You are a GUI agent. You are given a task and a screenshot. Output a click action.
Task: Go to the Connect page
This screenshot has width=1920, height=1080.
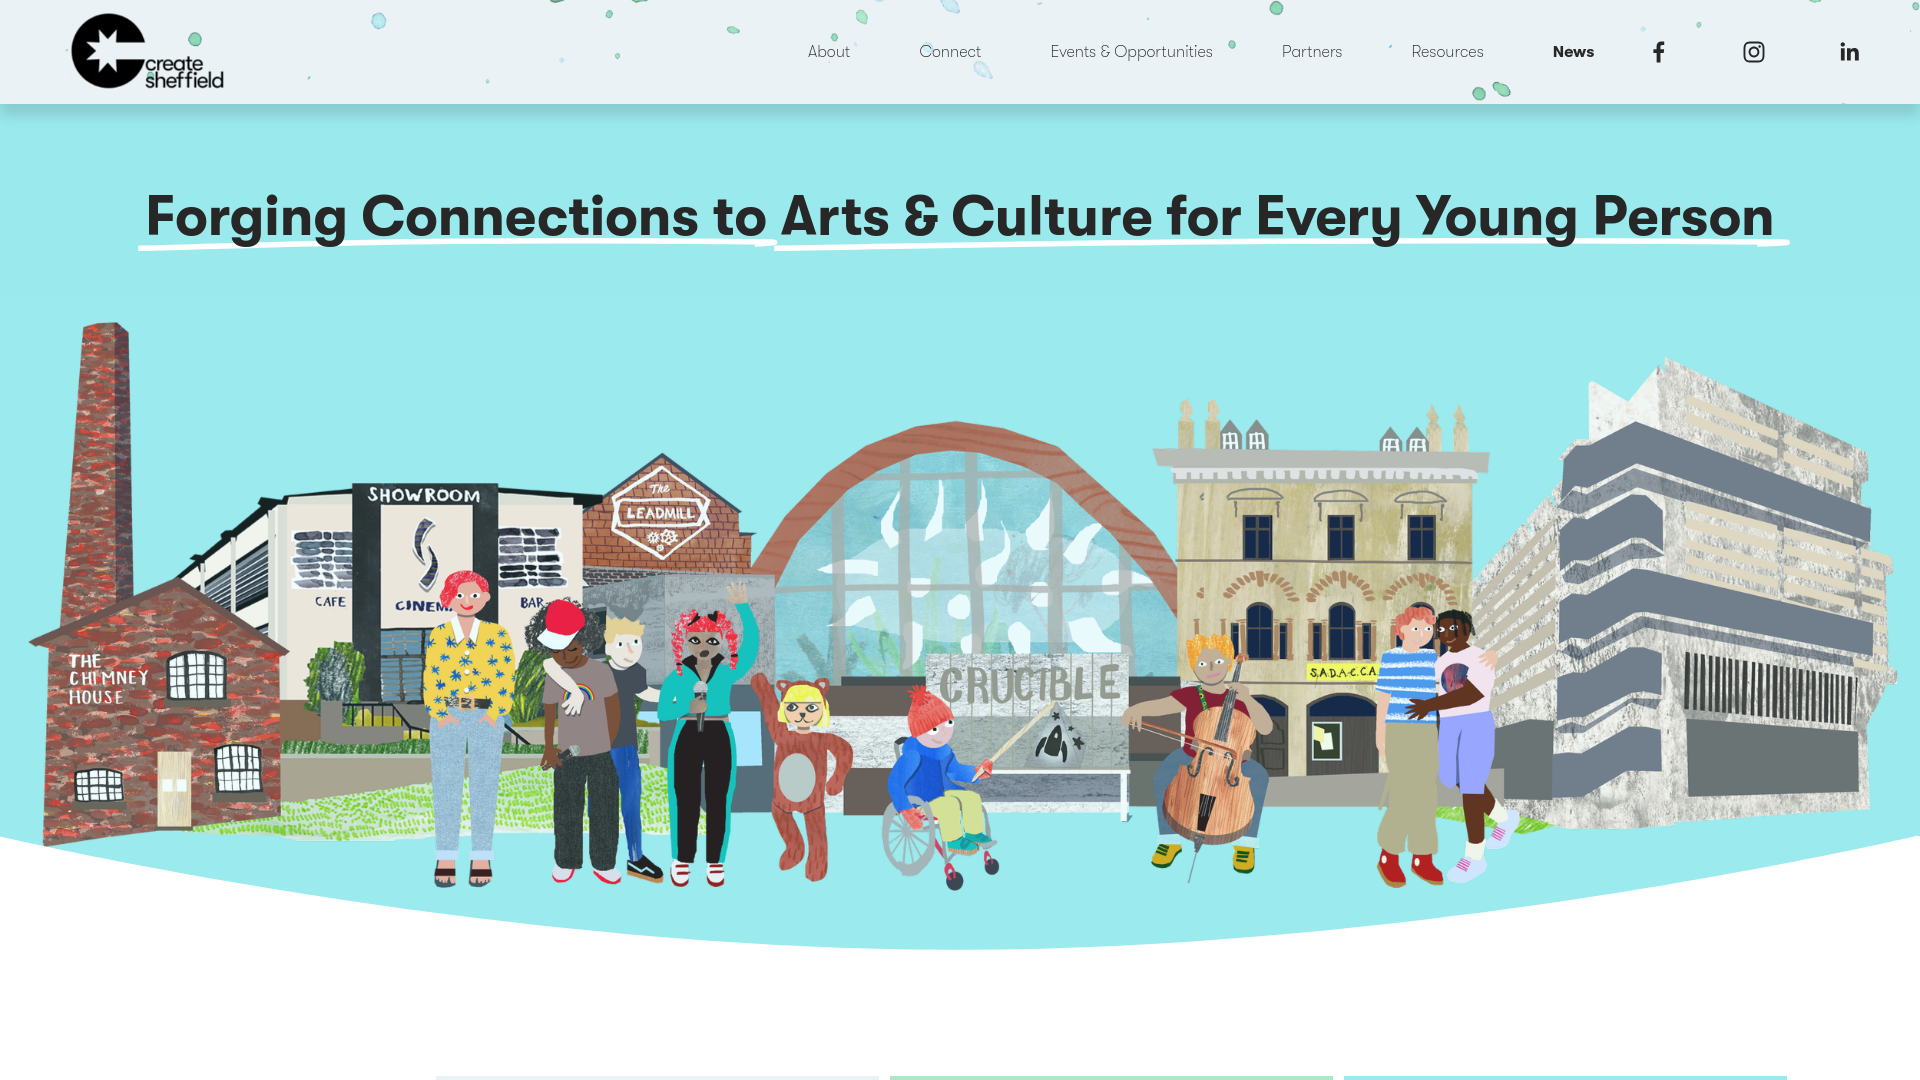tap(950, 52)
